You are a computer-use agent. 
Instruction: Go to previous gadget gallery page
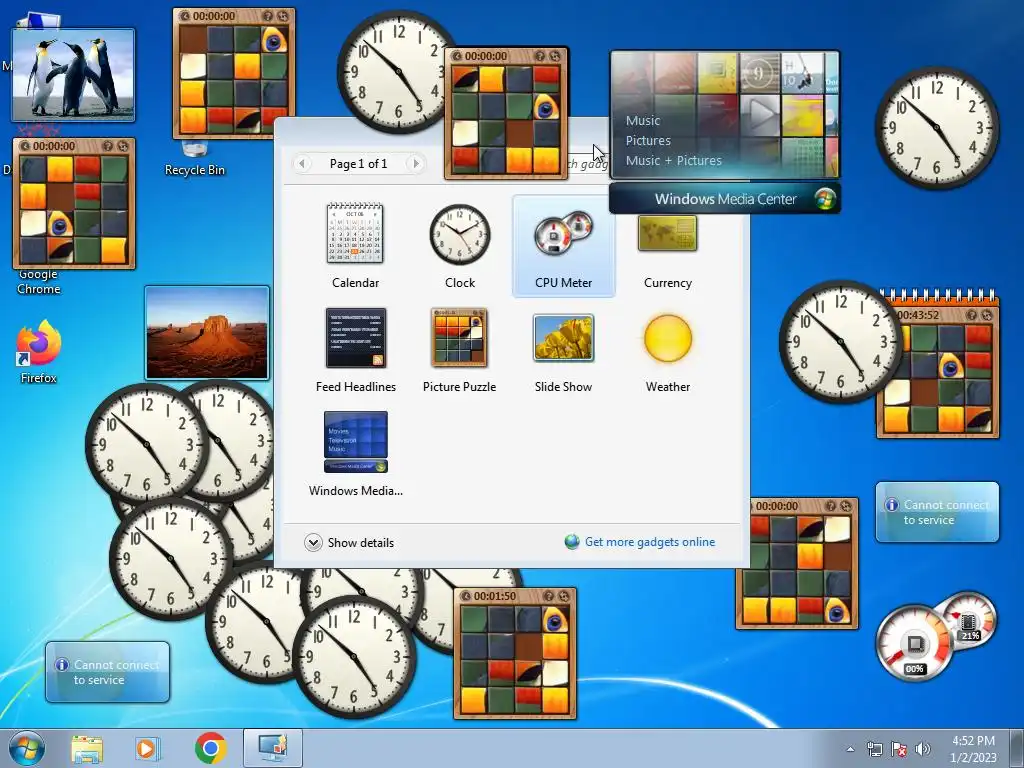[x=302, y=163]
